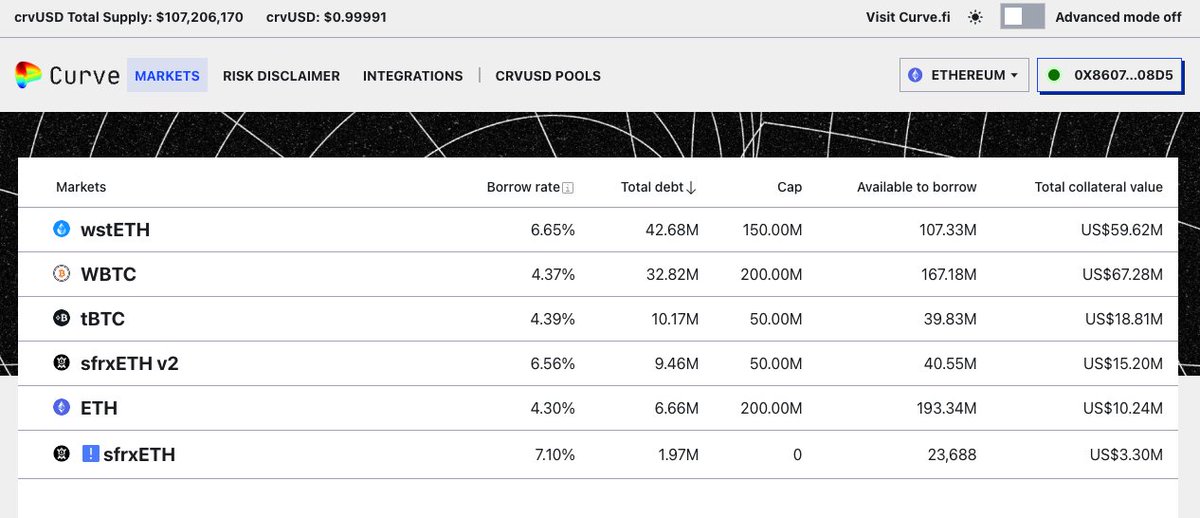The width and height of the screenshot is (1200, 518).
Task: Click the US$10.24M collateral value
Action: [1123, 408]
